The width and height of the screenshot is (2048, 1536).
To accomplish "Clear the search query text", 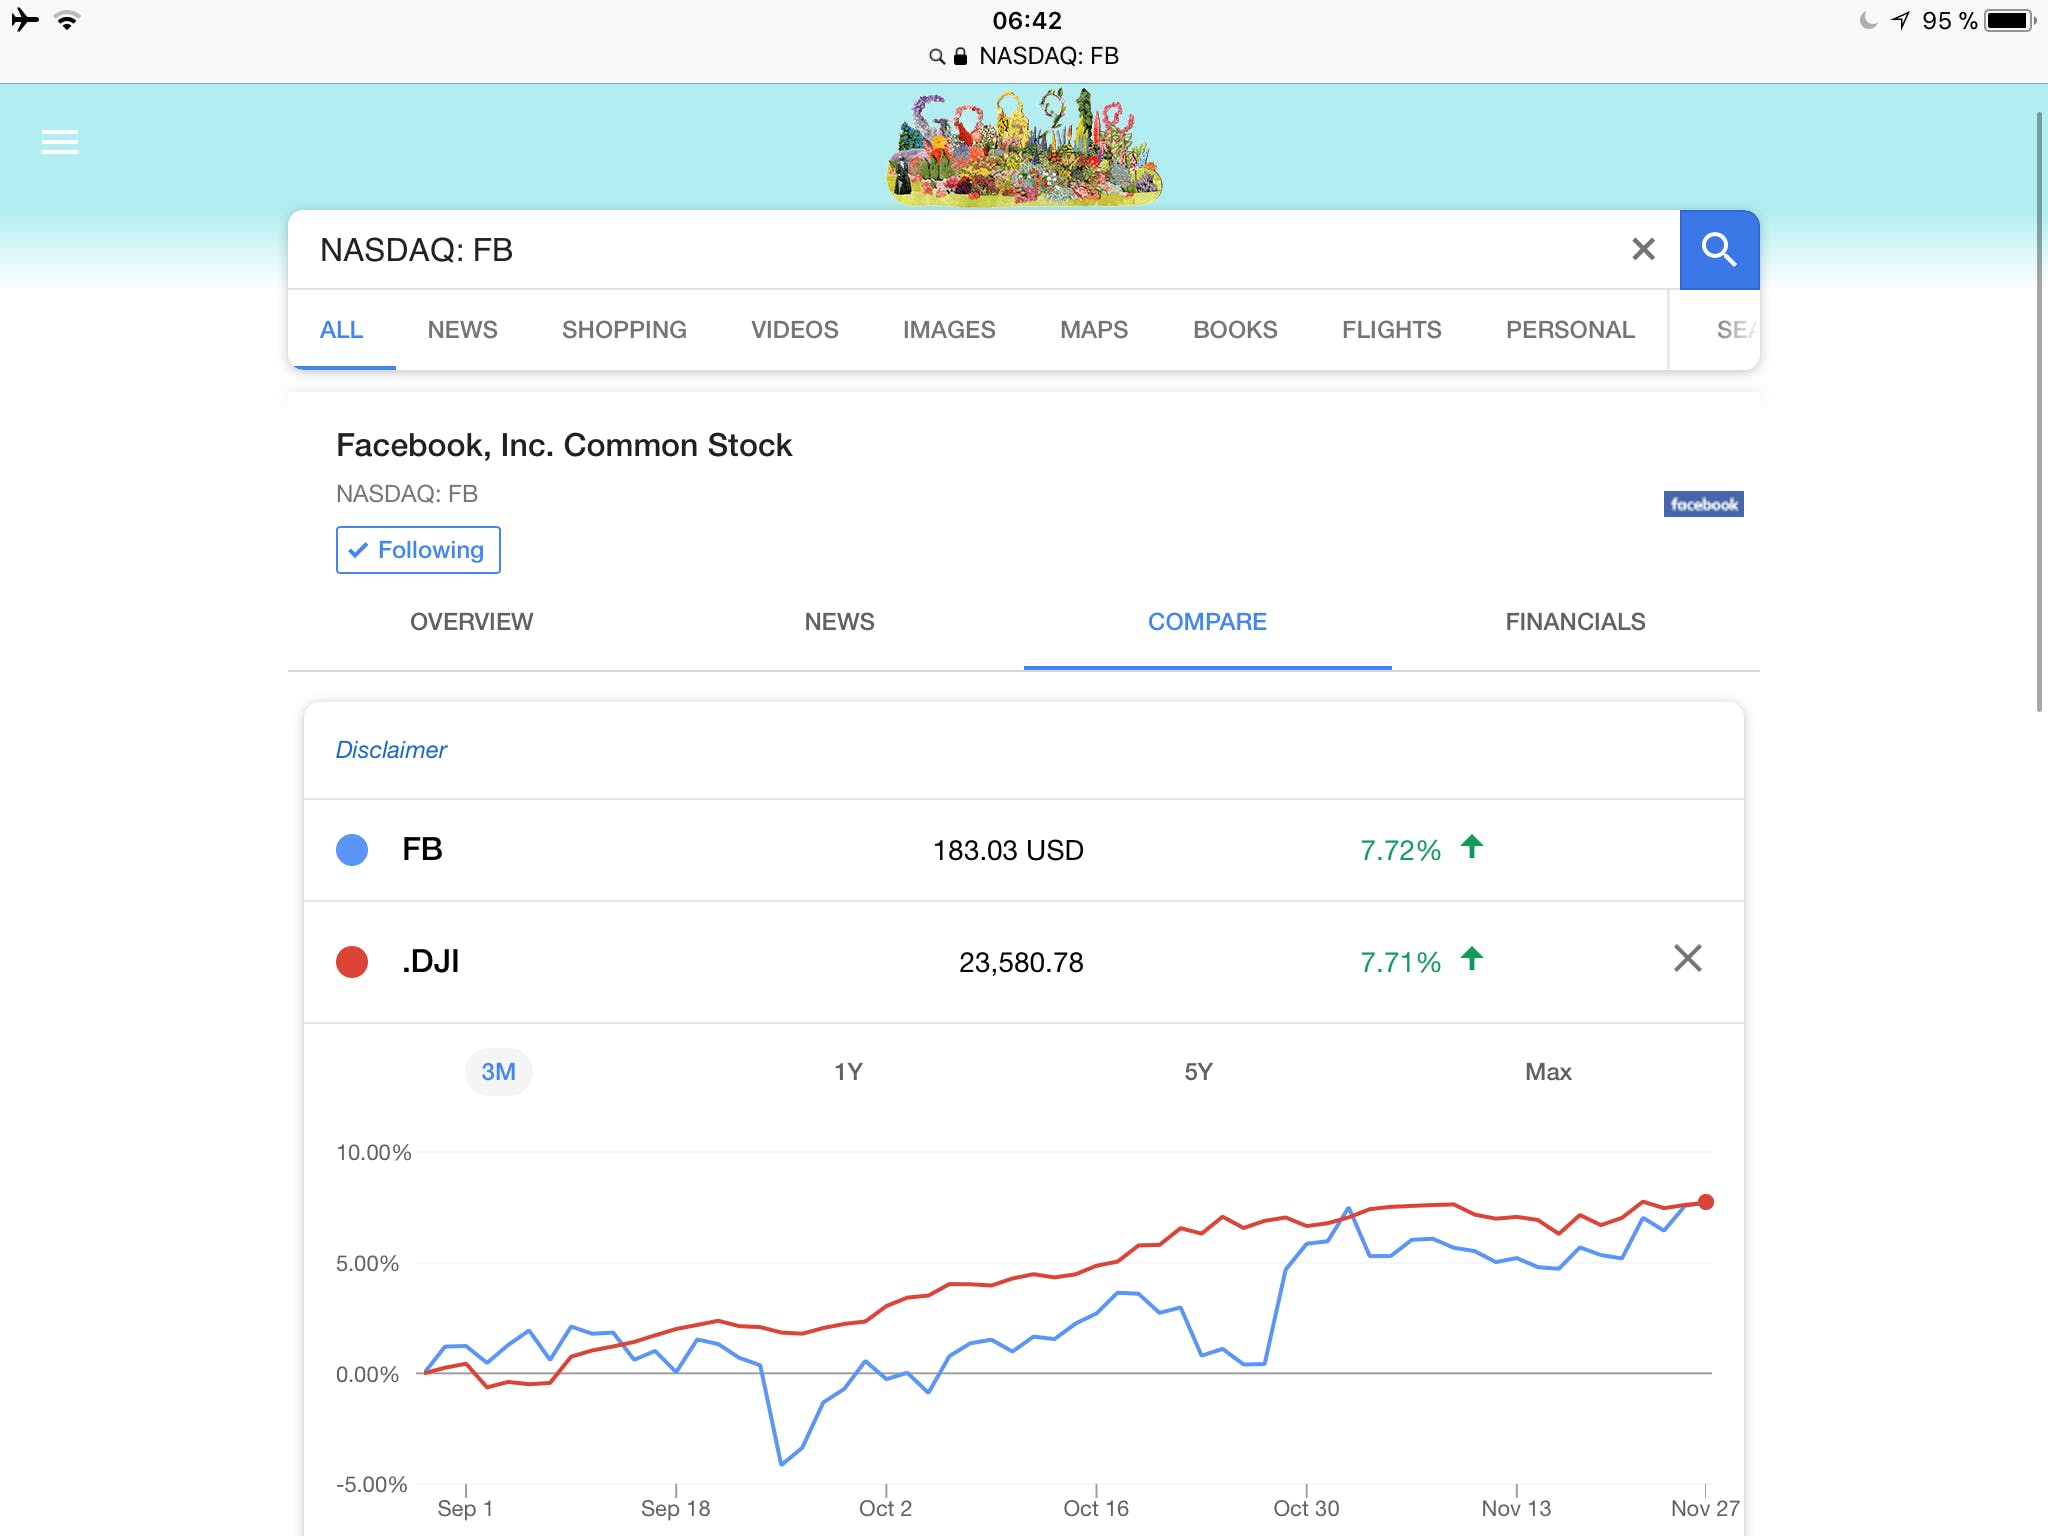I will coord(1643,249).
